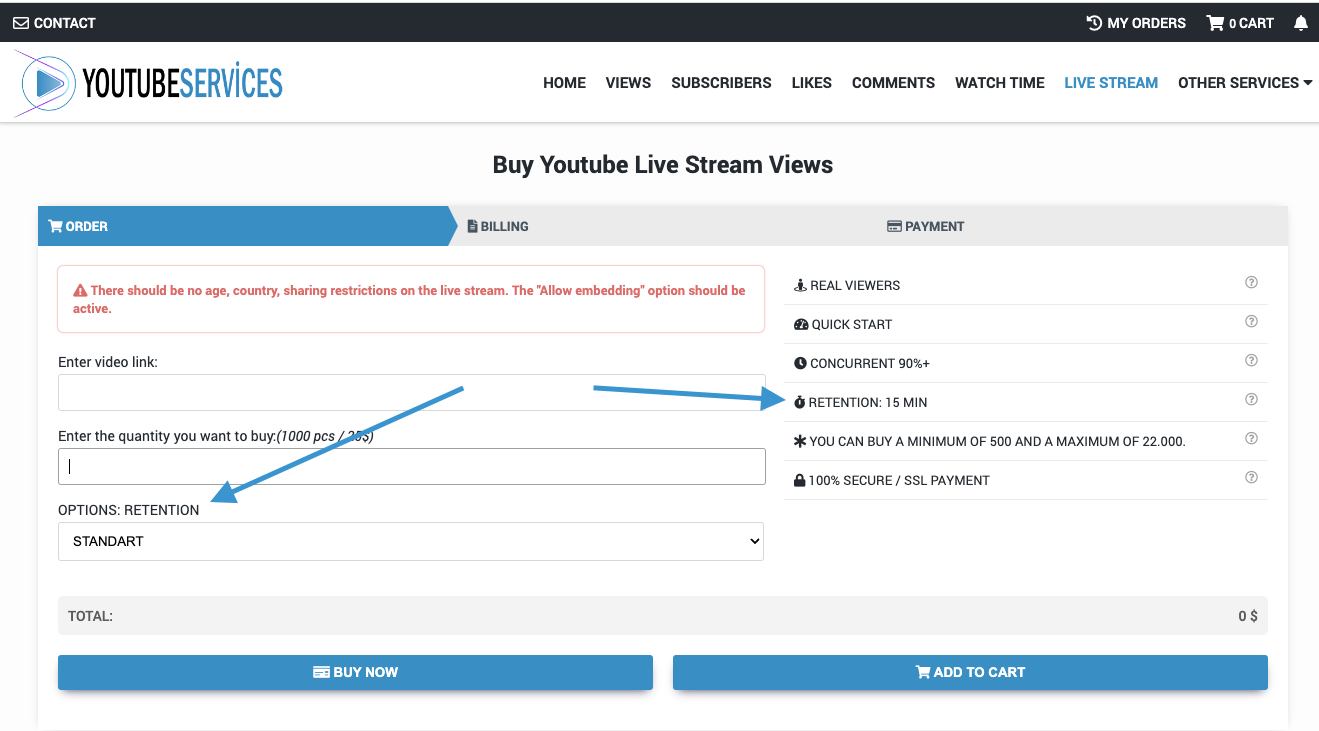Open the Watch Time menu item
Screen dimensions: 1319x731
coord(999,83)
